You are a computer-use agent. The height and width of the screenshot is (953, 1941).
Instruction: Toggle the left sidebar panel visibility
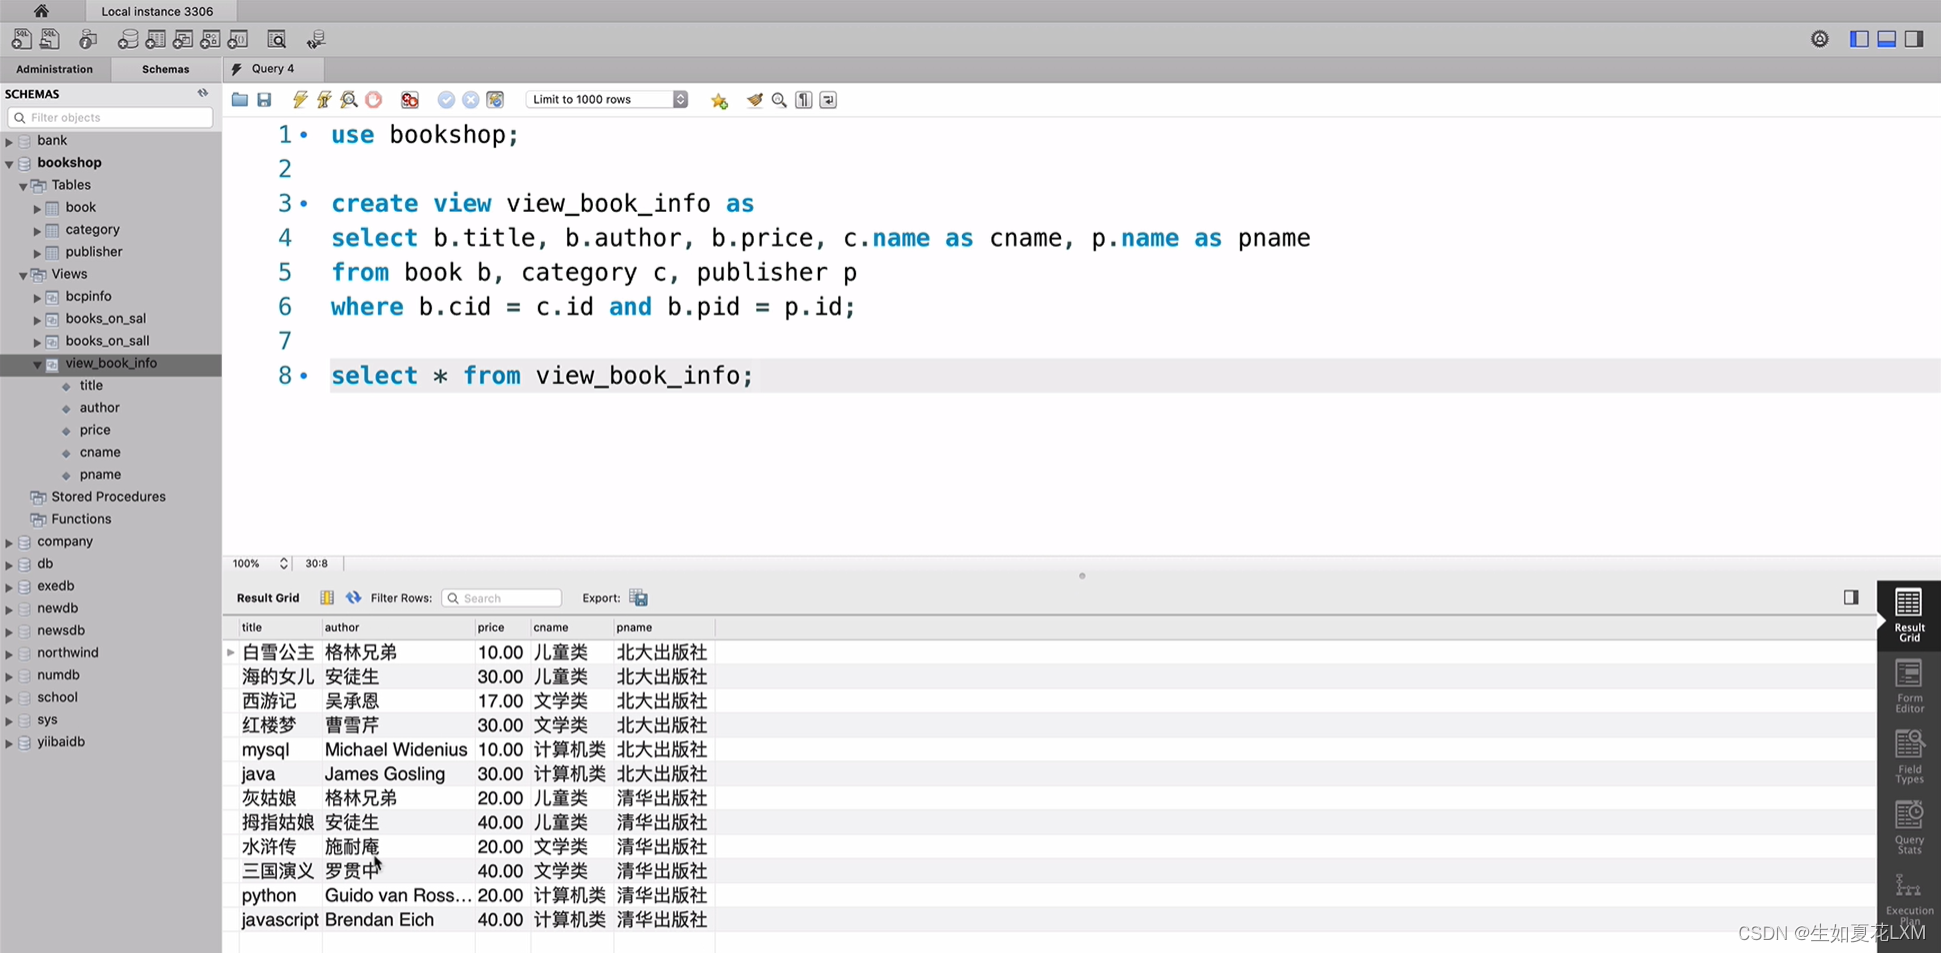coord(1858,38)
